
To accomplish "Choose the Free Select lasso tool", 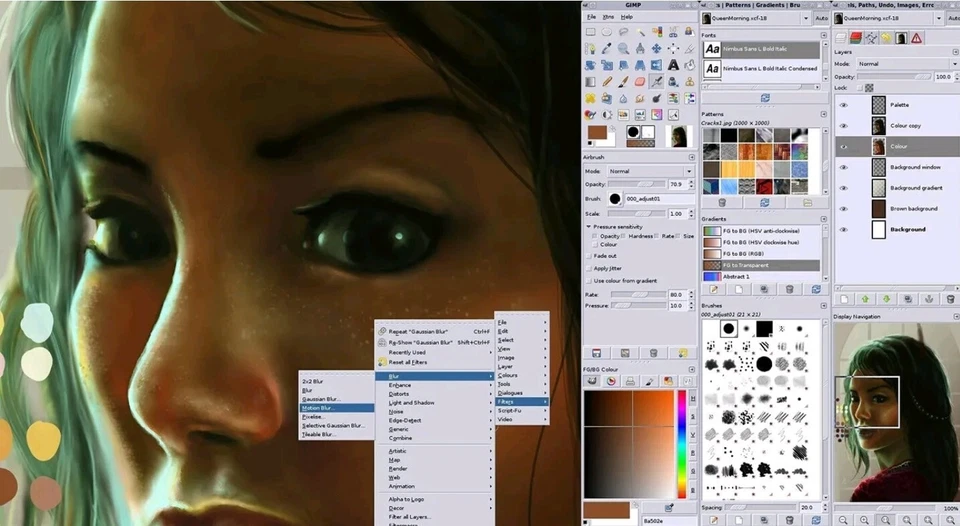I will point(624,32).
